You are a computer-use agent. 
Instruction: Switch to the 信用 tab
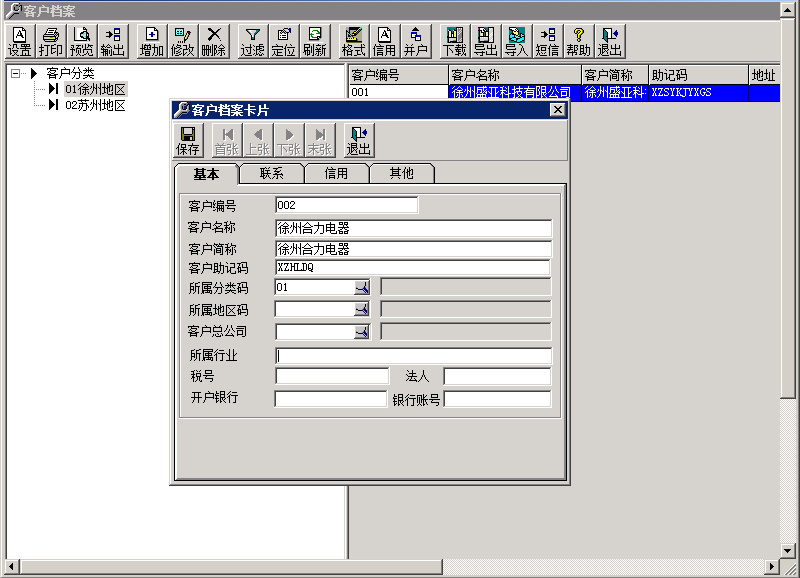(336, 173)
